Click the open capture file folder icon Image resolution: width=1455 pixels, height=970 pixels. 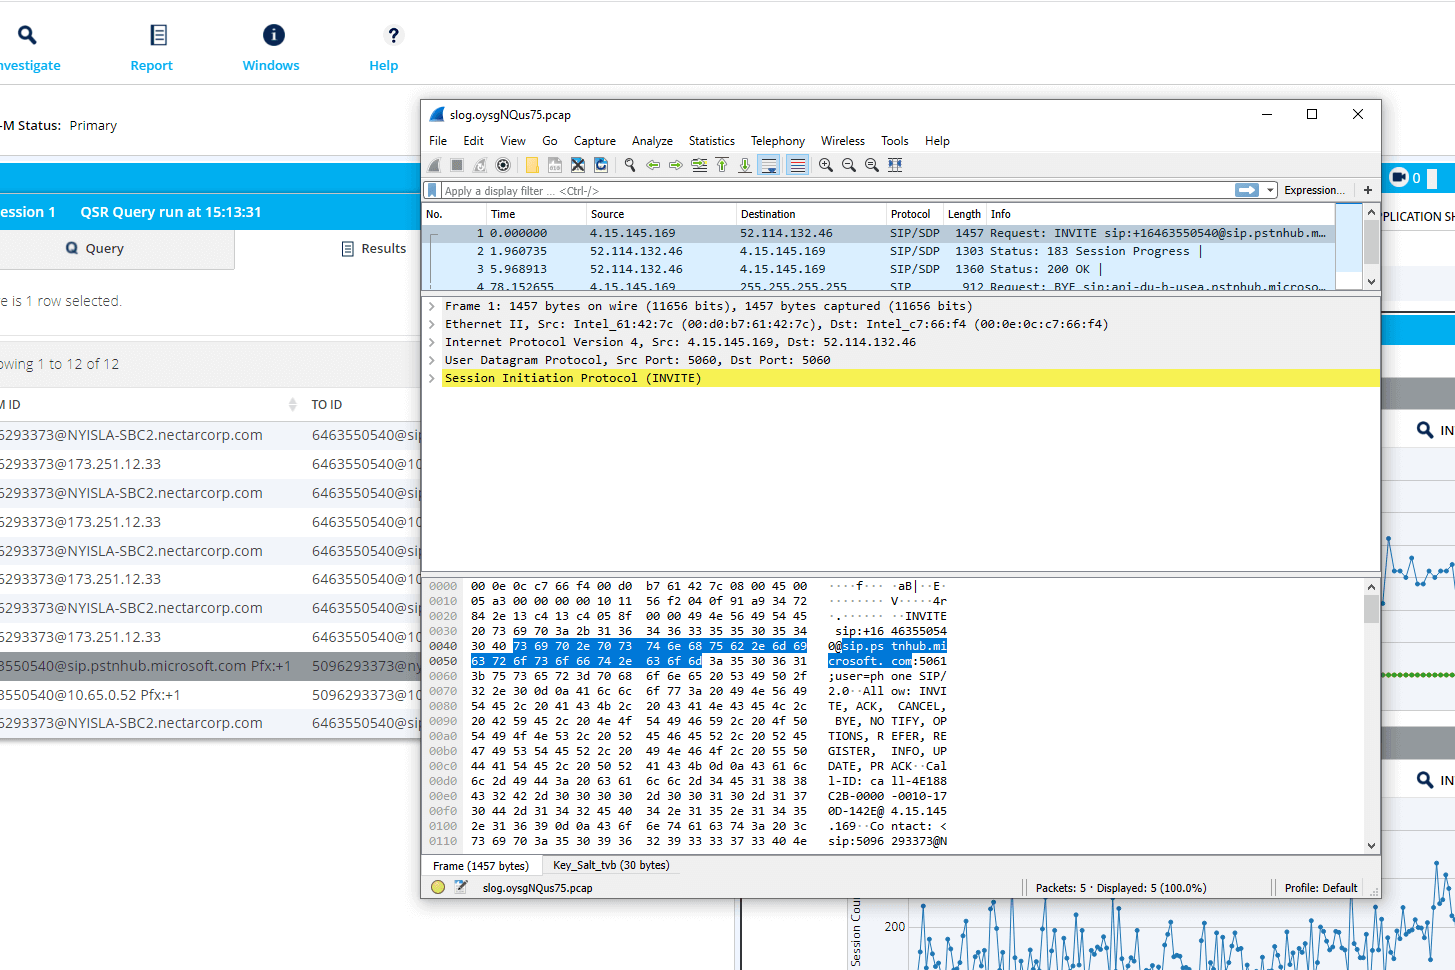pyautogui.click(x=532, y=165)
